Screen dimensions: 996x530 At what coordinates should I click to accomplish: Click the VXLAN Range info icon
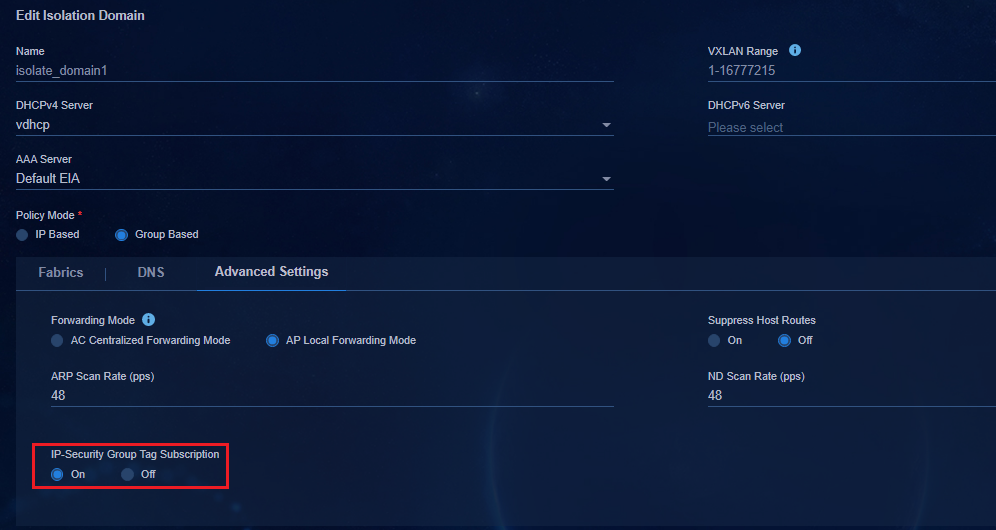point(795,50)
